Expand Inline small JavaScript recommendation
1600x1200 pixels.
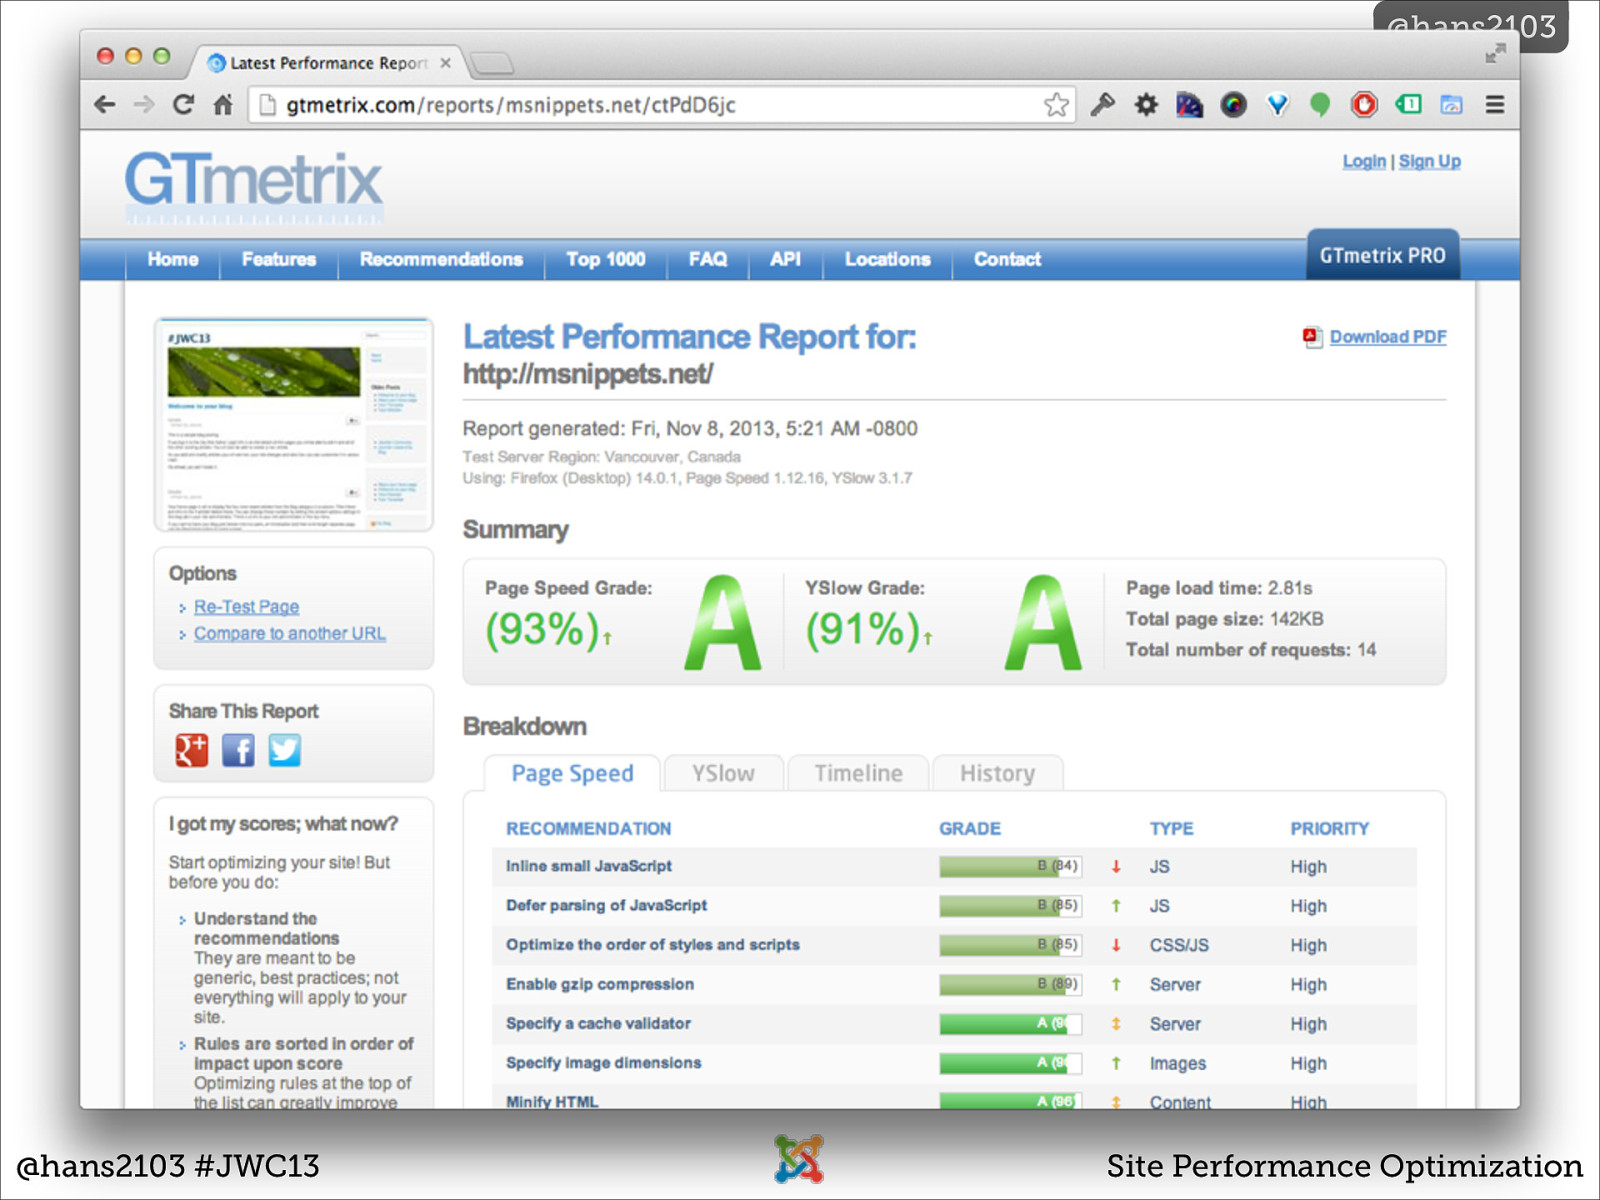click(588, 866)
